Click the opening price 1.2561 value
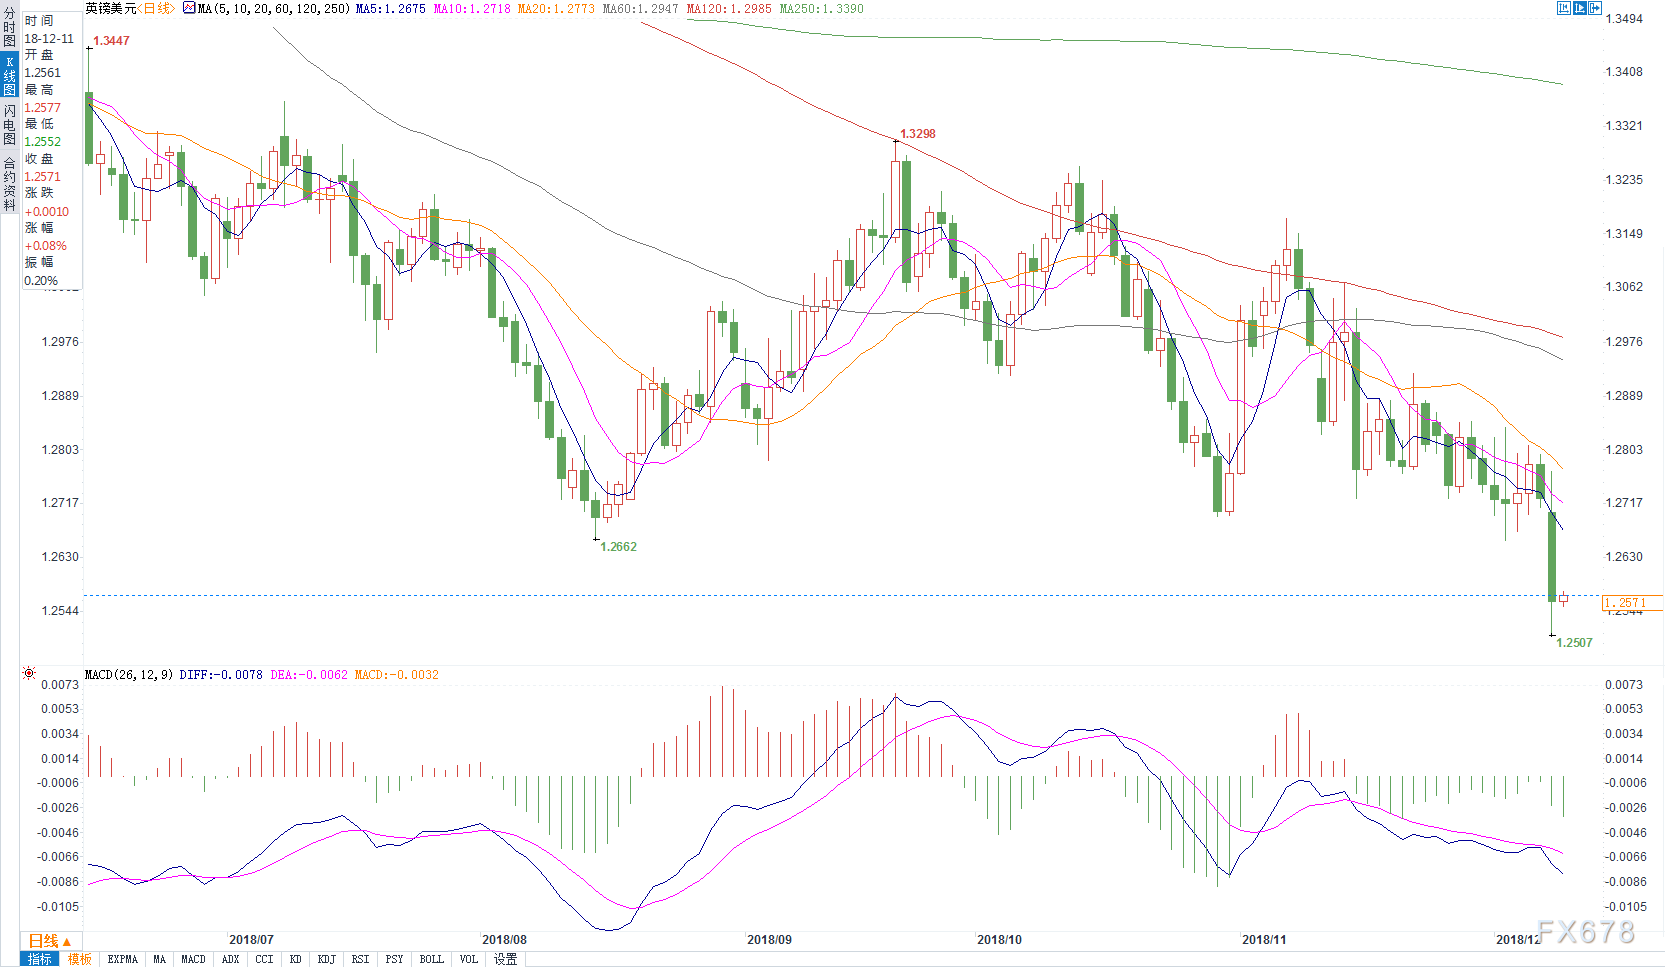 [43, 73]
